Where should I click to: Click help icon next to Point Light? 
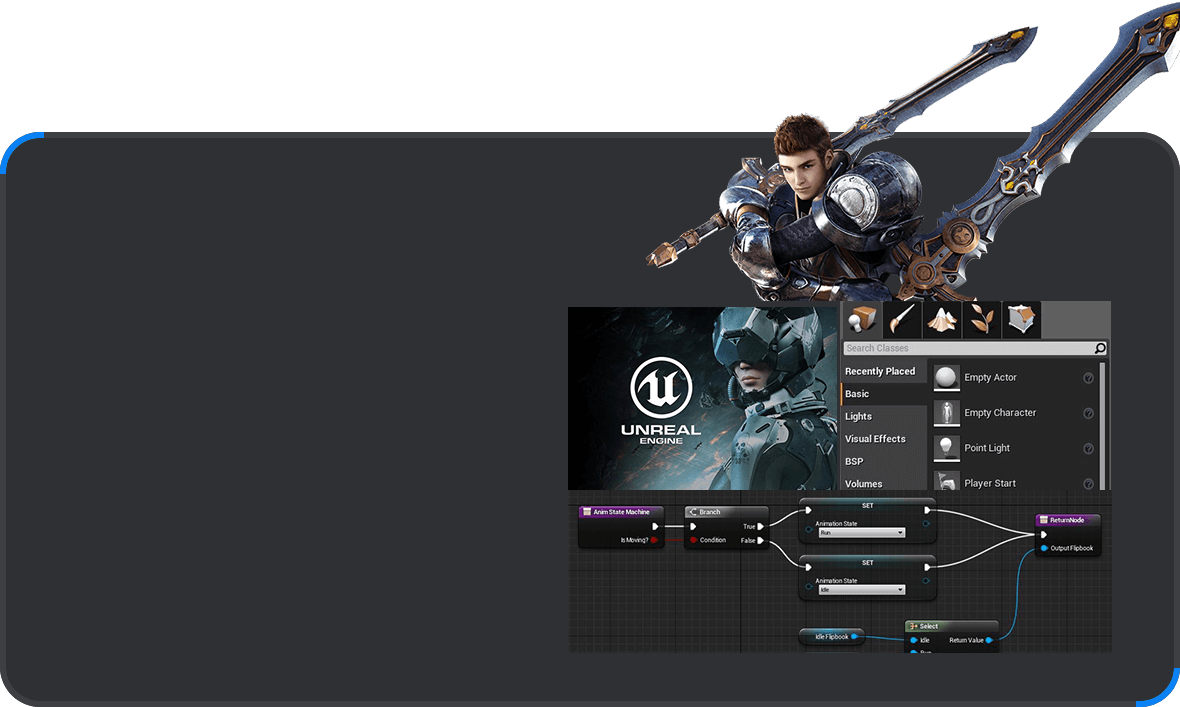pos(1088,448)
